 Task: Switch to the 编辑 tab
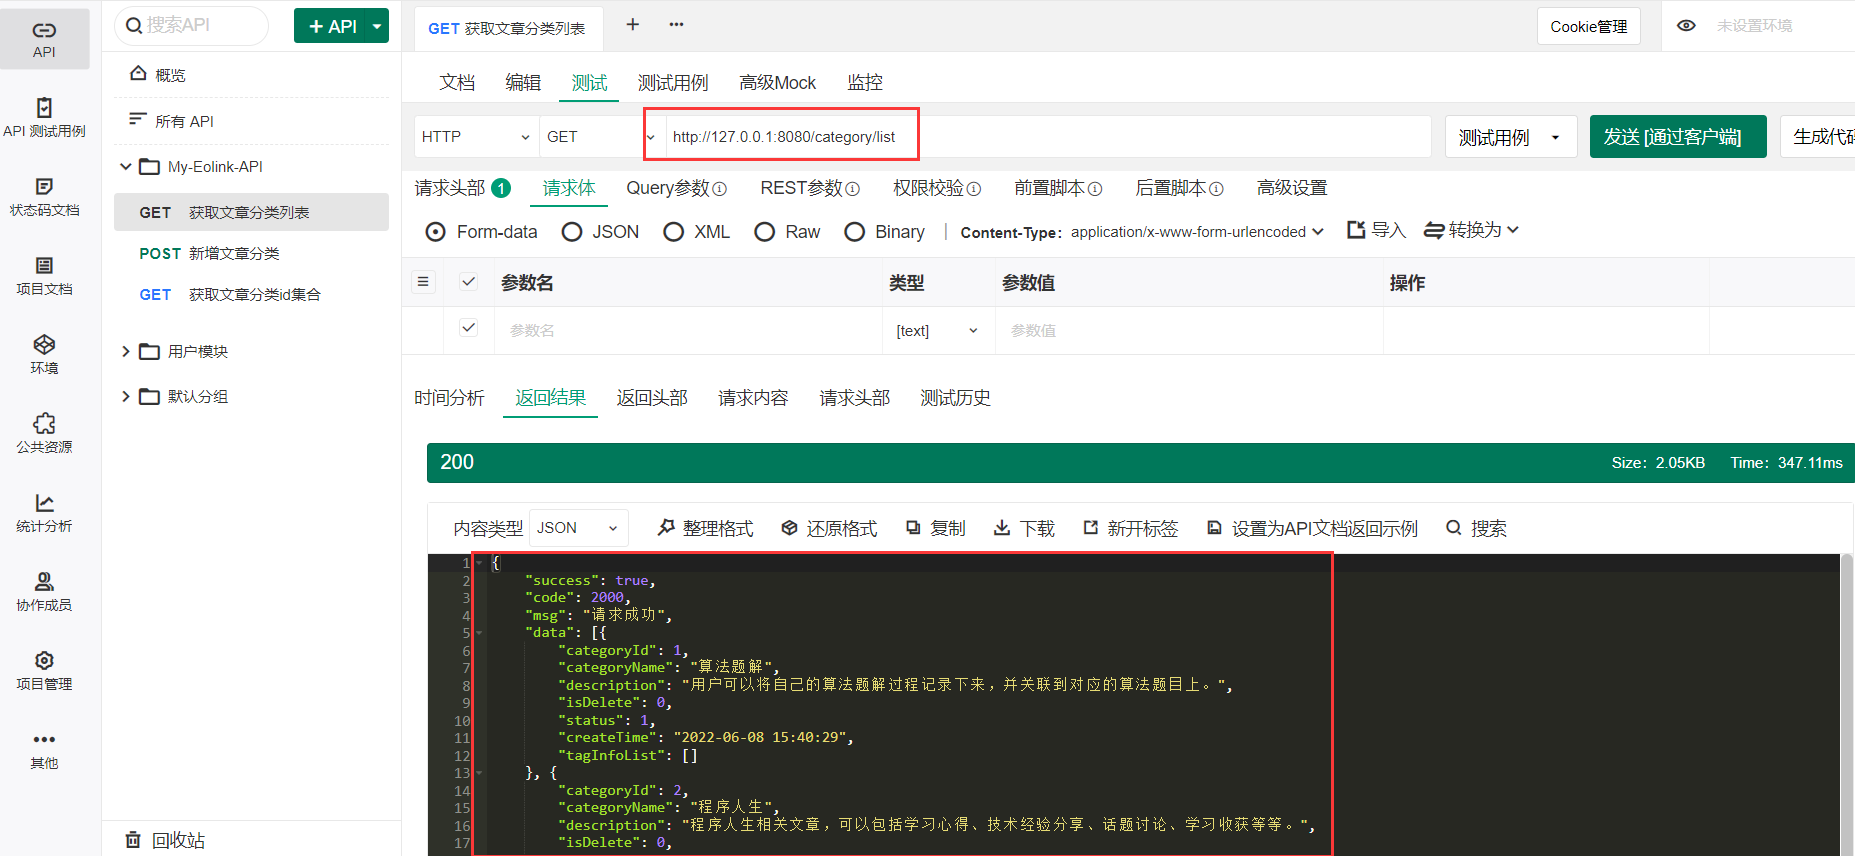click(523, 83)
